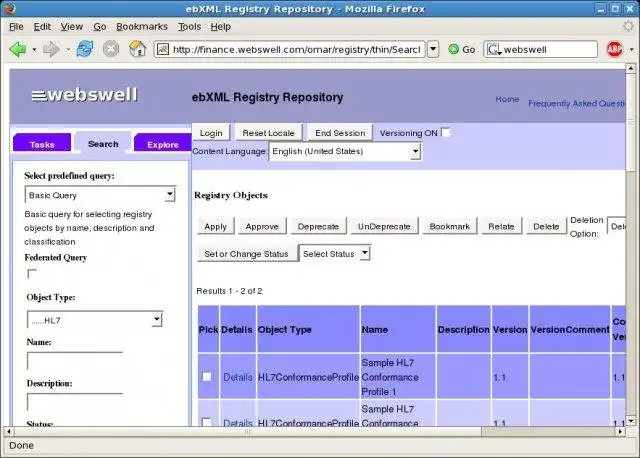Click the Deprecate button
This screenshot has width=640, height=458.
coord(318,227)
